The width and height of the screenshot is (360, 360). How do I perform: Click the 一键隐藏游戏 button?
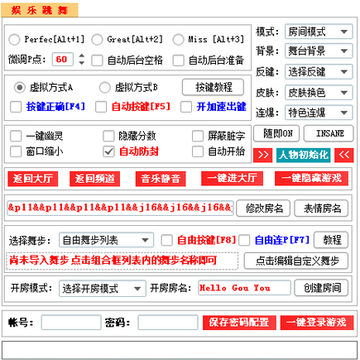coord(312,179)
